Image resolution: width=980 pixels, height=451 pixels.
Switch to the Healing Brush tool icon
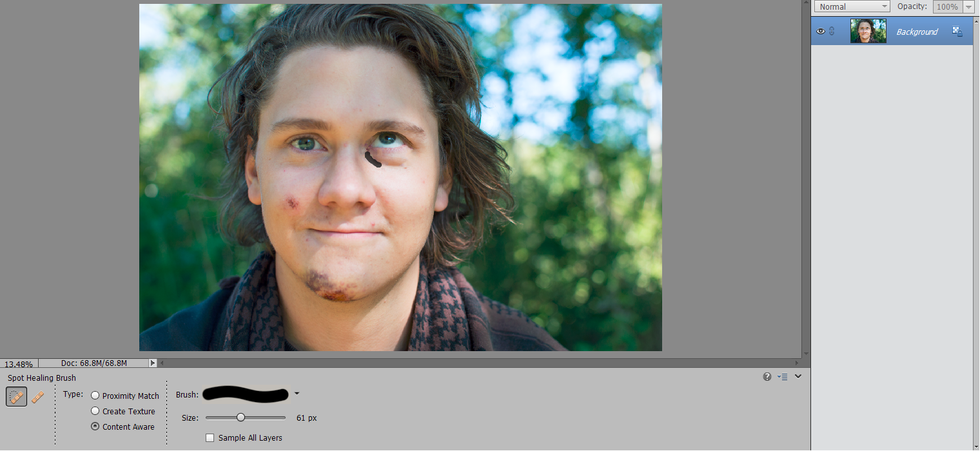38,397
